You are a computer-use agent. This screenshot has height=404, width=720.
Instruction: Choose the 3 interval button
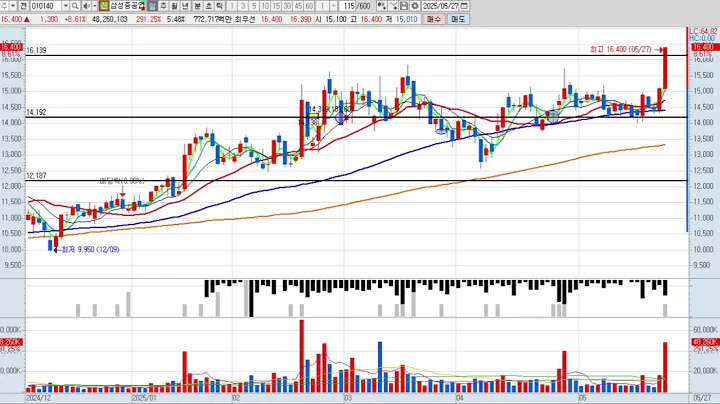point(243,6)
